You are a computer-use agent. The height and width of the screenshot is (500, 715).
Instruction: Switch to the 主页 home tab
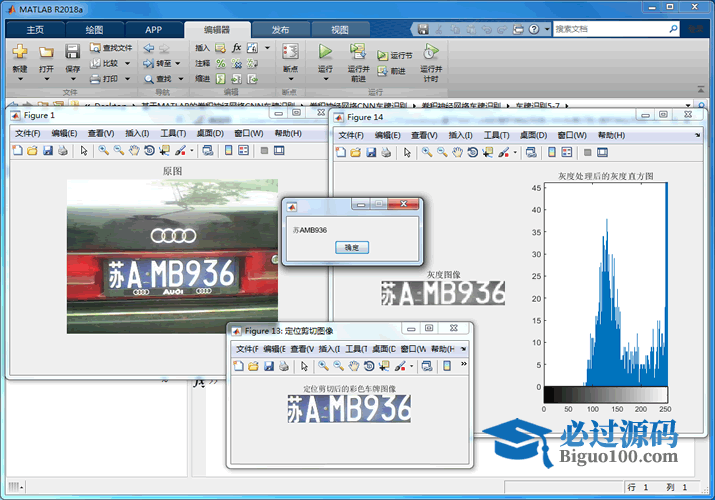pyautogui.click(x=35, y=30)
